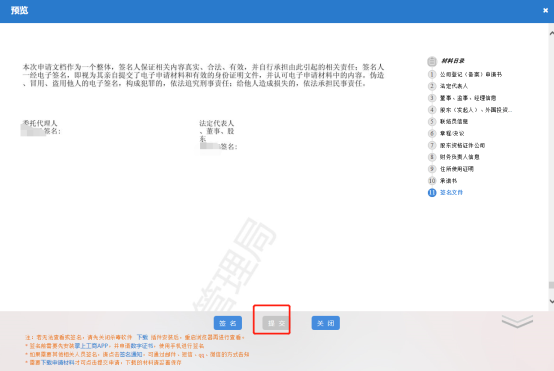Click the 签名通知 link
This screenshot has height=371, width=554.
[x=131, y=354]
